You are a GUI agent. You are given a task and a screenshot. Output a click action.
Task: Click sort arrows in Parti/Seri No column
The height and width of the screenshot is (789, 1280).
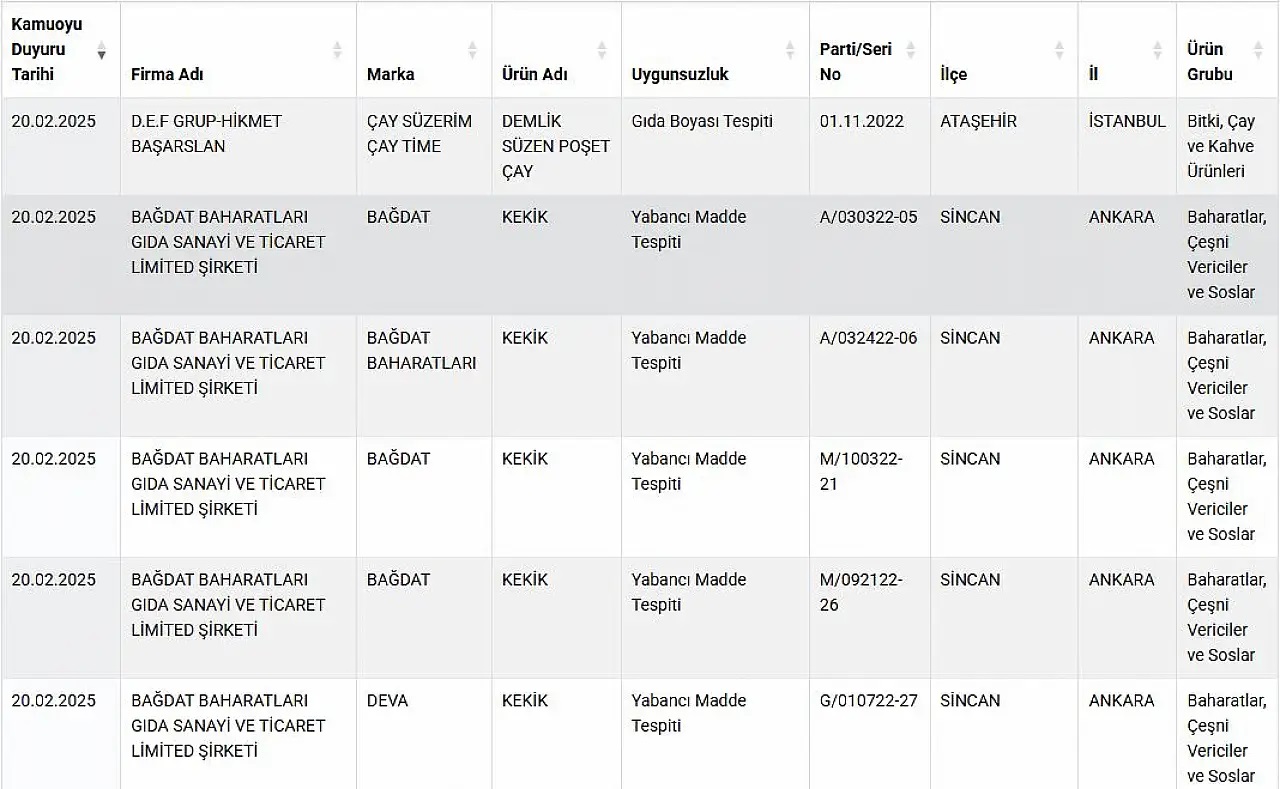click(911, 49)
